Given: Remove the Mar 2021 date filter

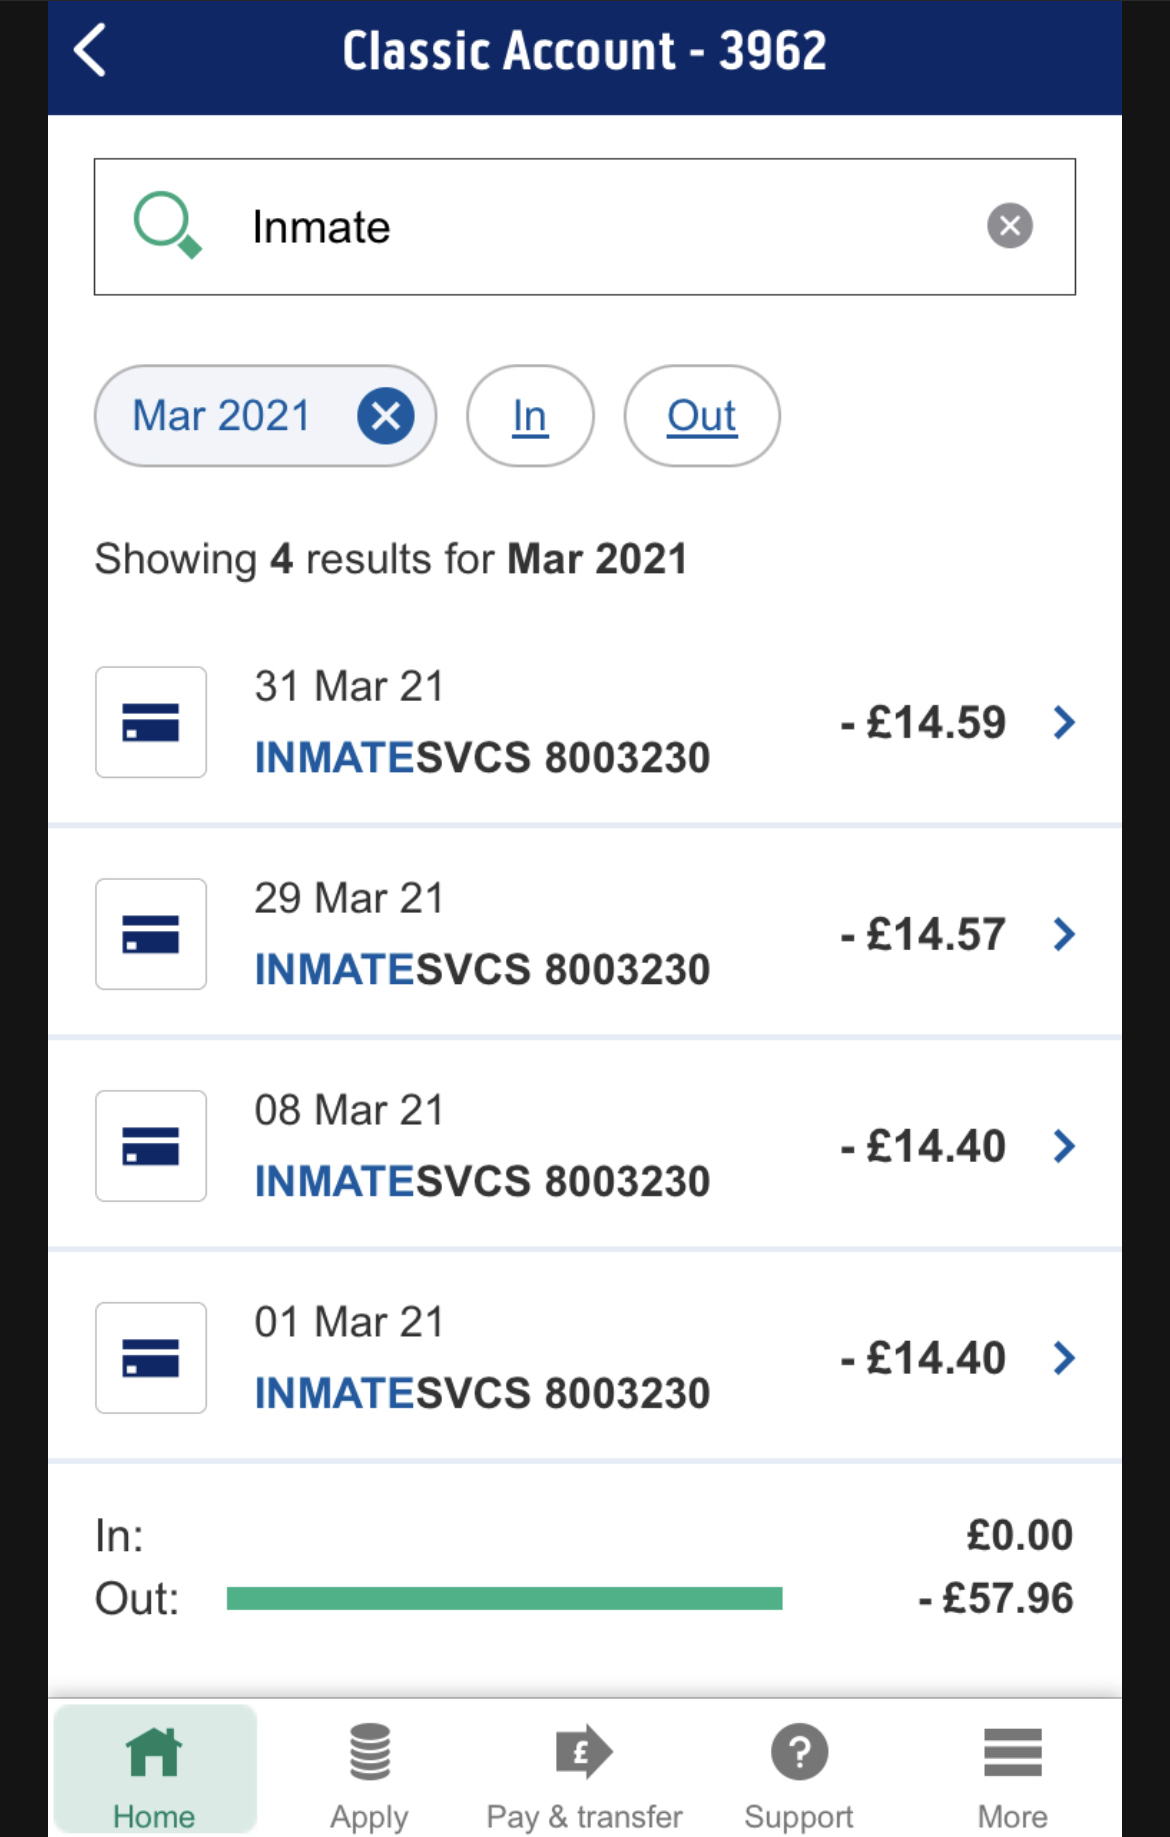Looking at the screenshot, I should coord(385,416).
